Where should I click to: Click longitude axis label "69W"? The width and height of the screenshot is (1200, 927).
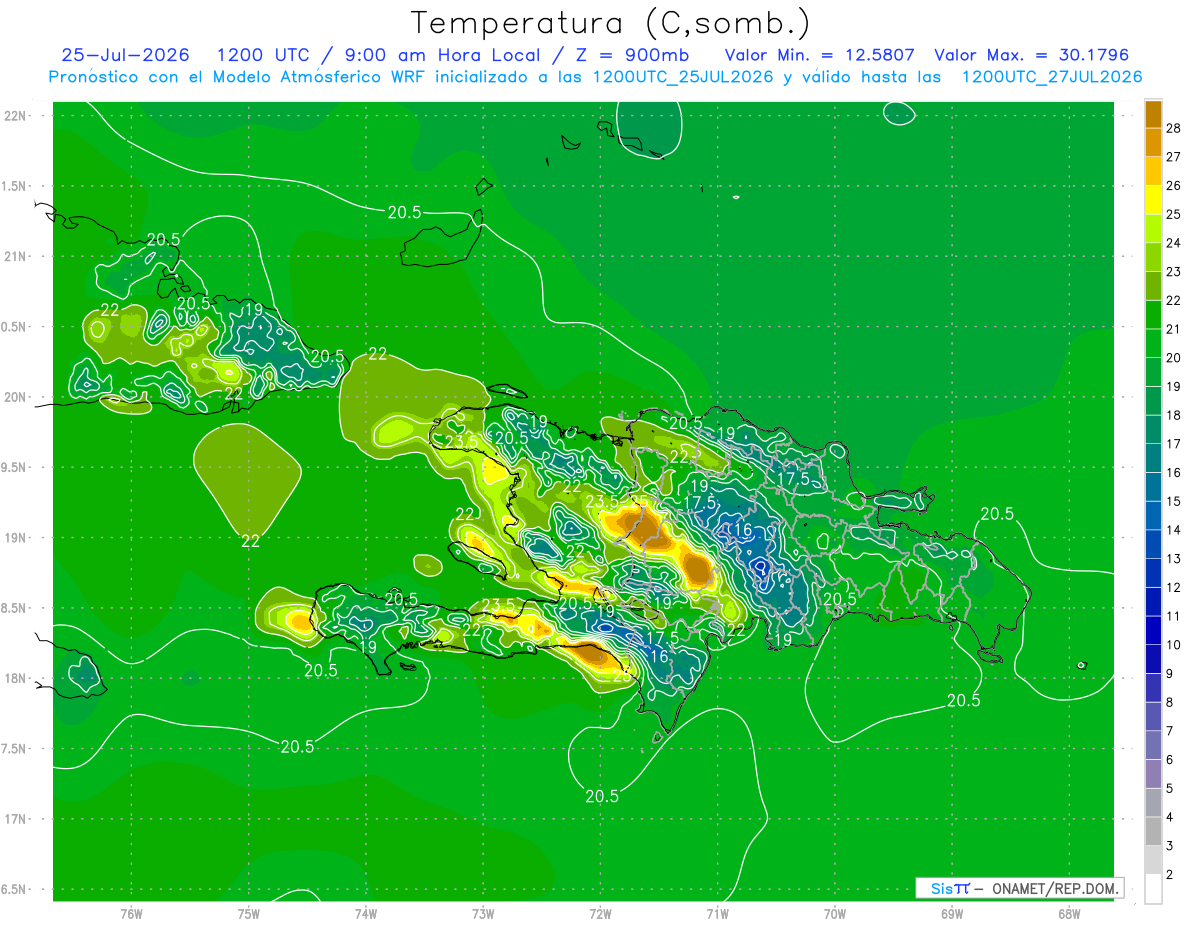(952, 914)
